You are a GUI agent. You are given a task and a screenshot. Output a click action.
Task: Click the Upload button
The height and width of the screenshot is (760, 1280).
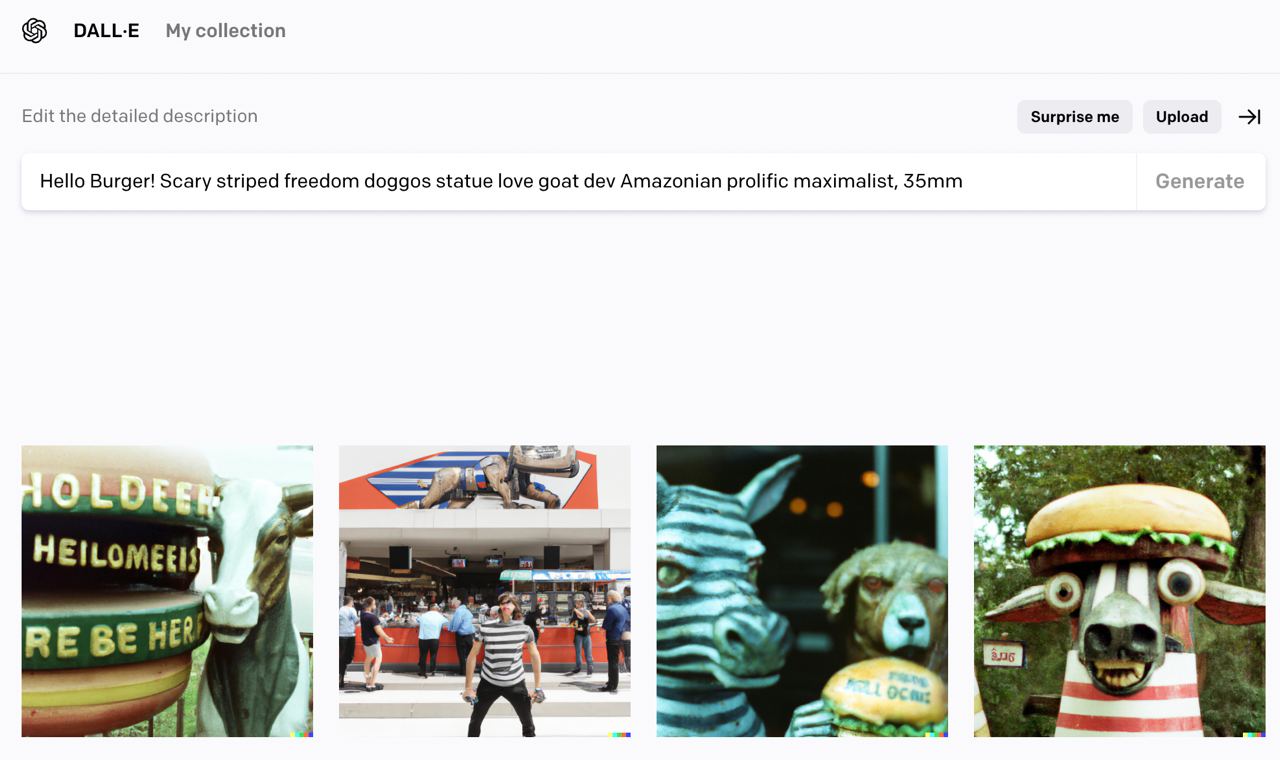pyautogui.click(x=1182, y=117)
